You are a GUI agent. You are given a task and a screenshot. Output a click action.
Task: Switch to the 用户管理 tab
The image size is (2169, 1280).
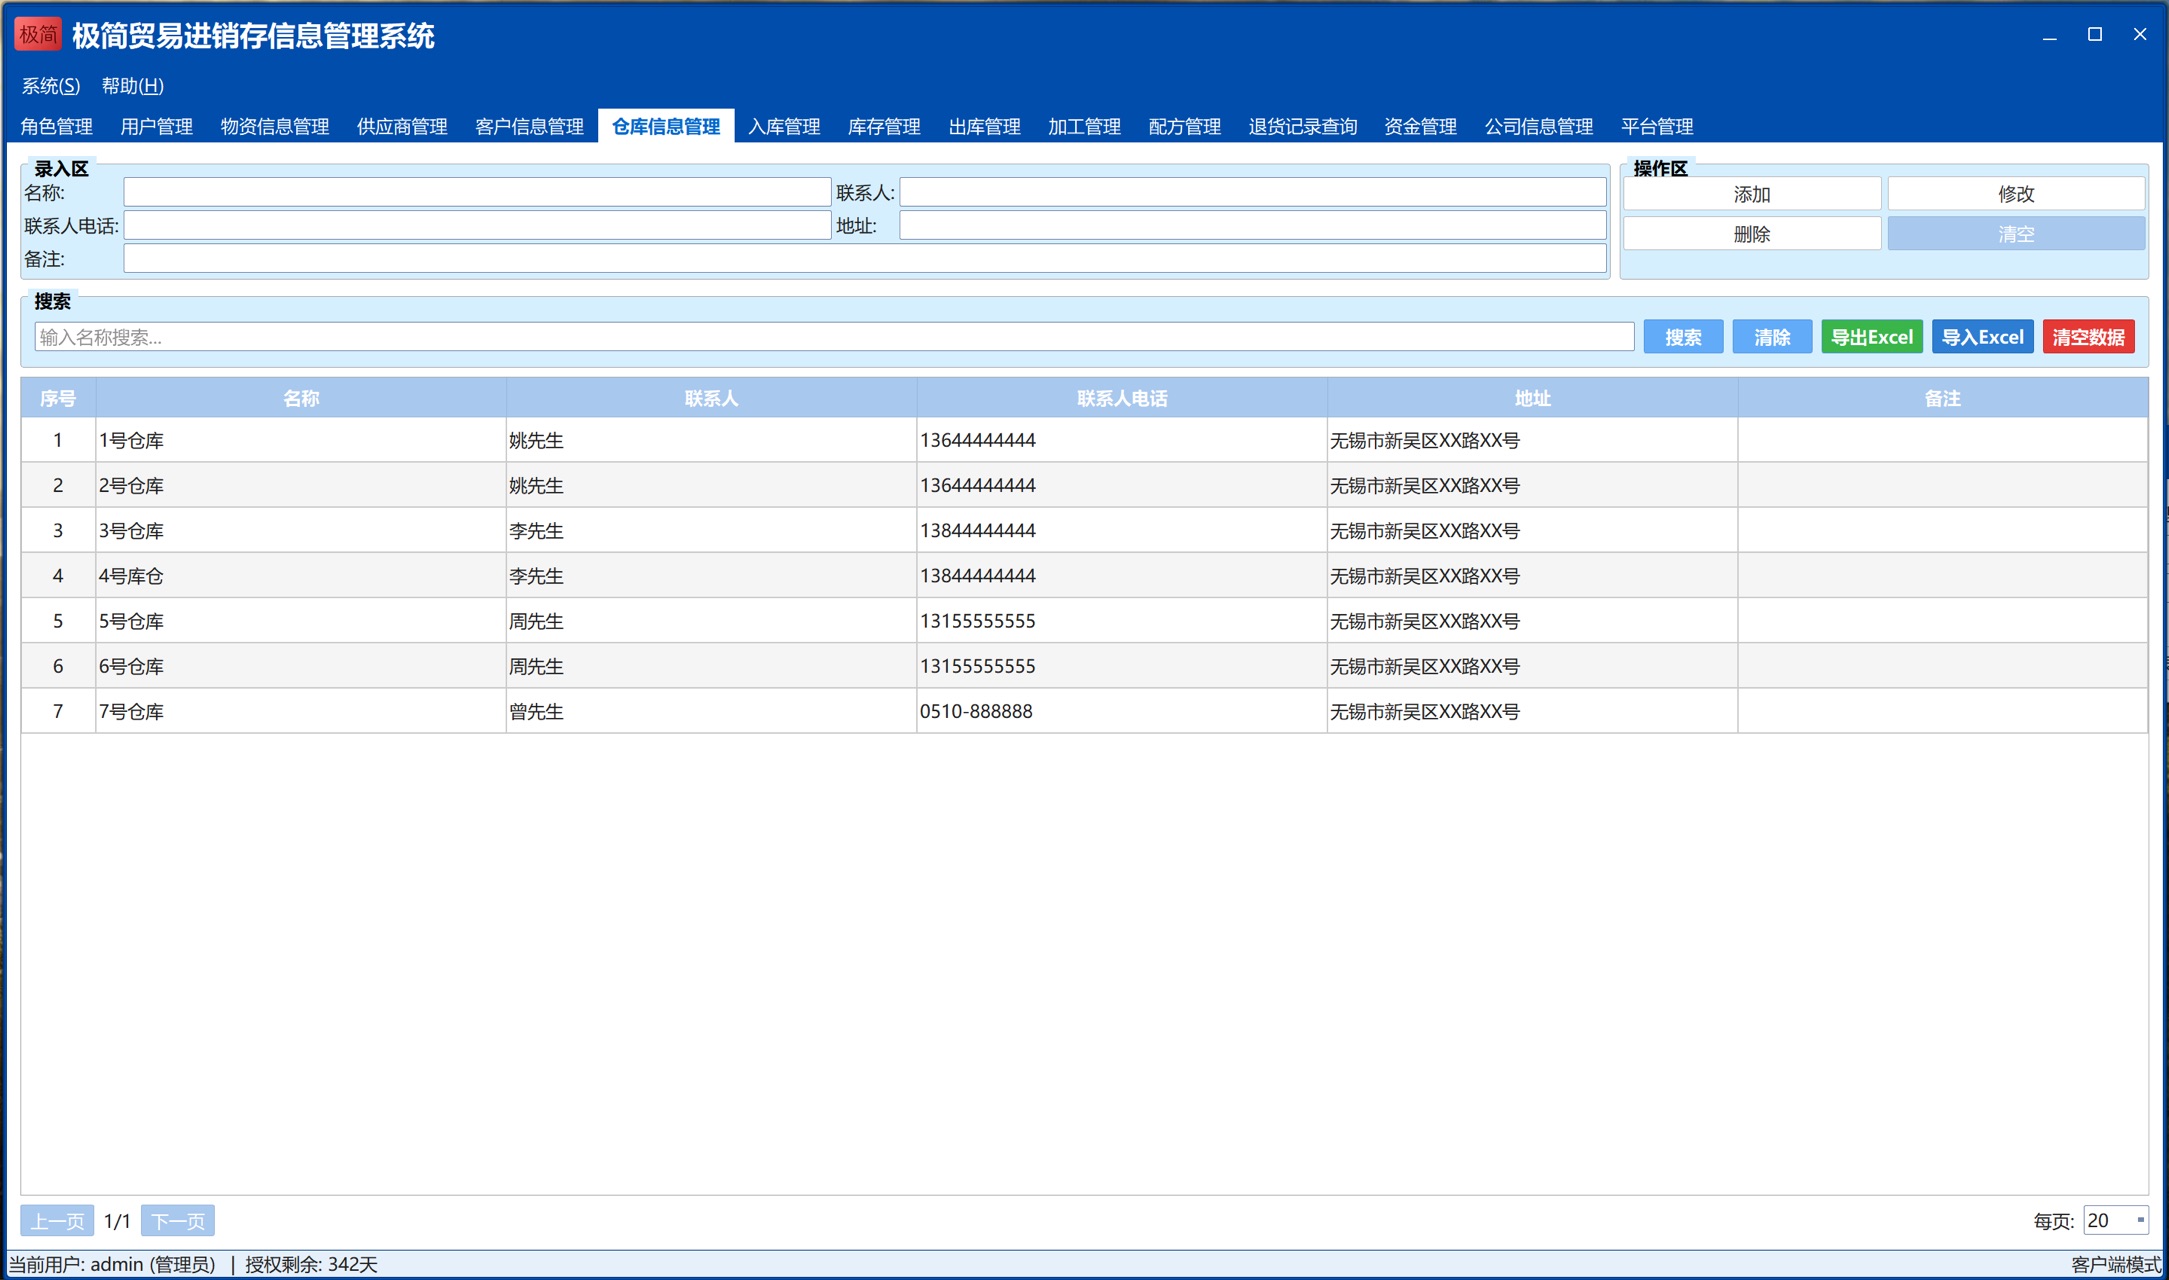[157, 127]
